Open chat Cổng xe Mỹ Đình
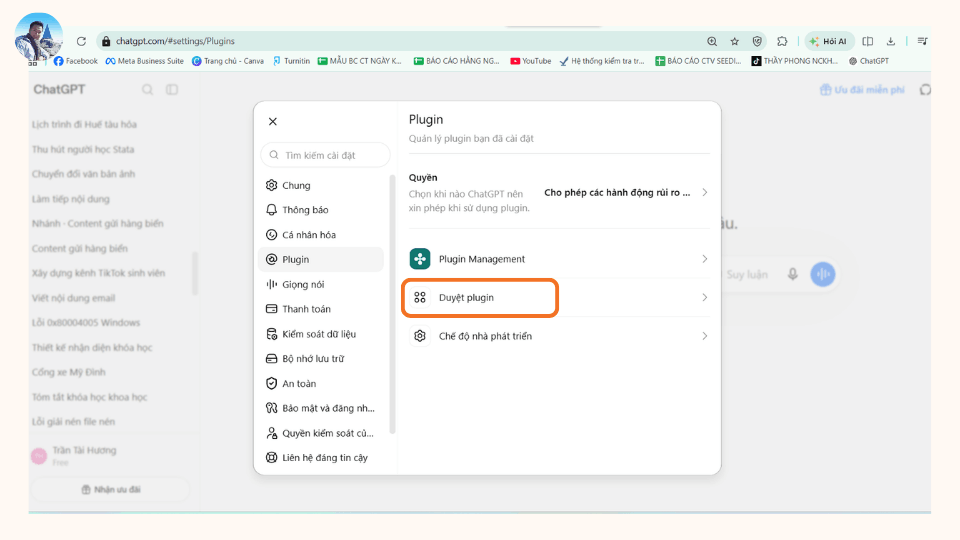The image size is (960, 540). 69,372
